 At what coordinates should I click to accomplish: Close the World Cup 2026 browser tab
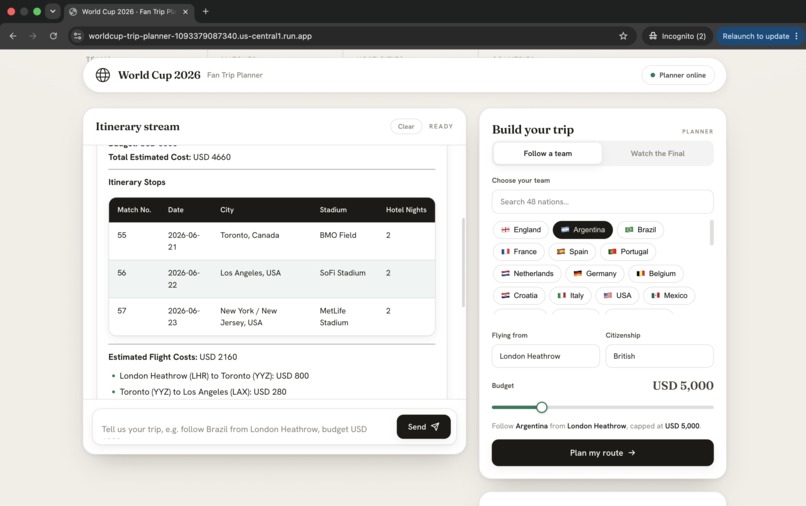[186, 11]
